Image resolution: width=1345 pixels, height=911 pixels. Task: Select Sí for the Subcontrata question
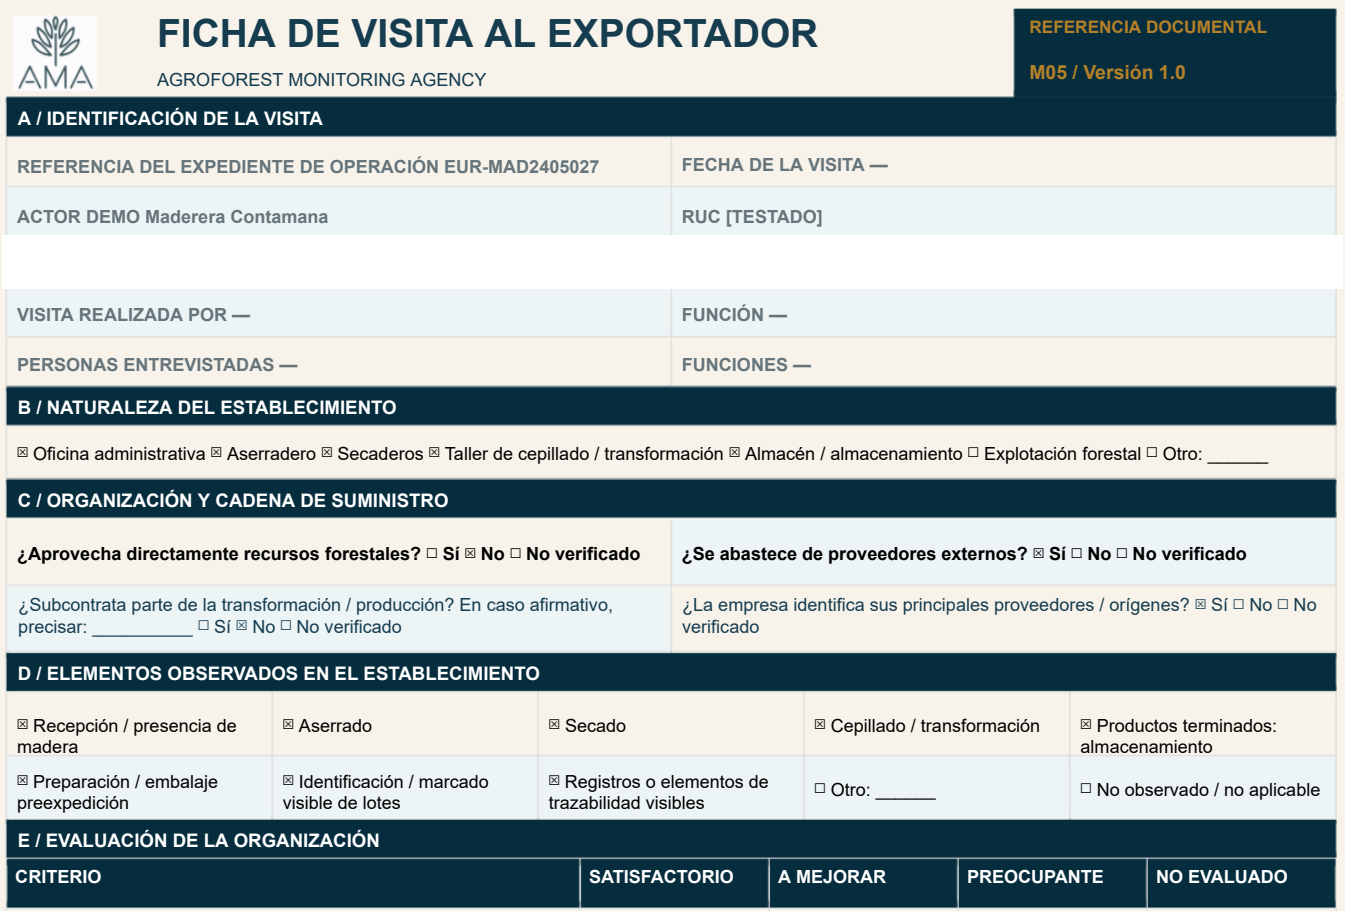coord(204,626)
